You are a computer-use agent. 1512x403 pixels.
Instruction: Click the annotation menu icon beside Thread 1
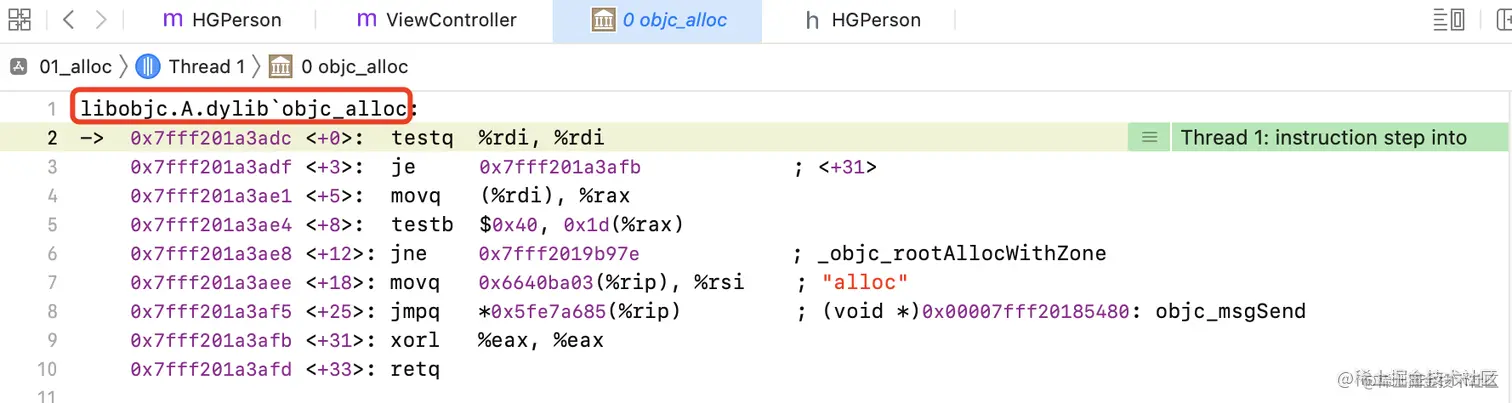coord(1149,138)
